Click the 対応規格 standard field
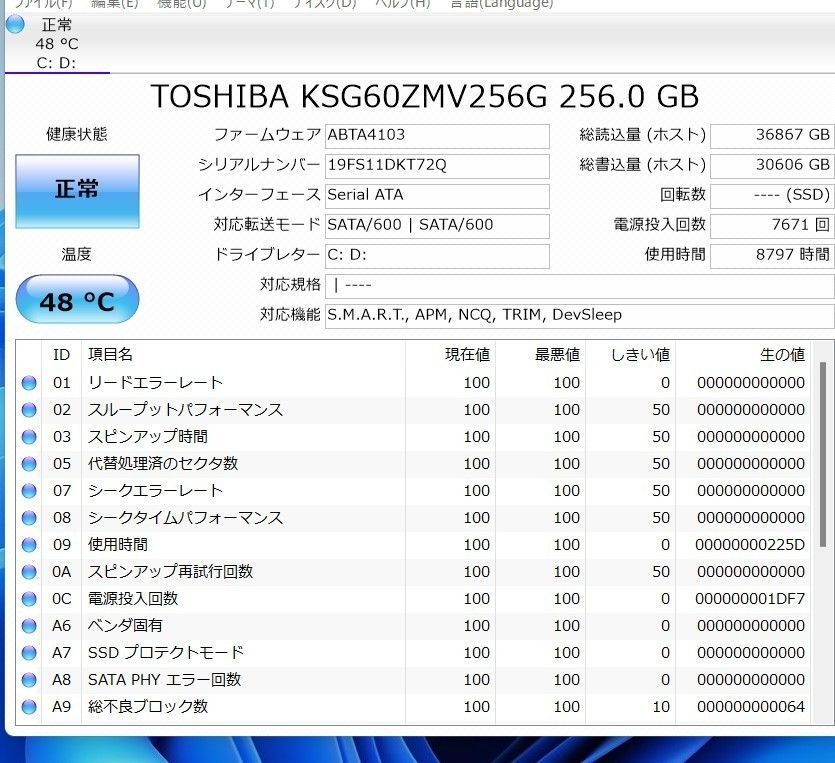 580,285
